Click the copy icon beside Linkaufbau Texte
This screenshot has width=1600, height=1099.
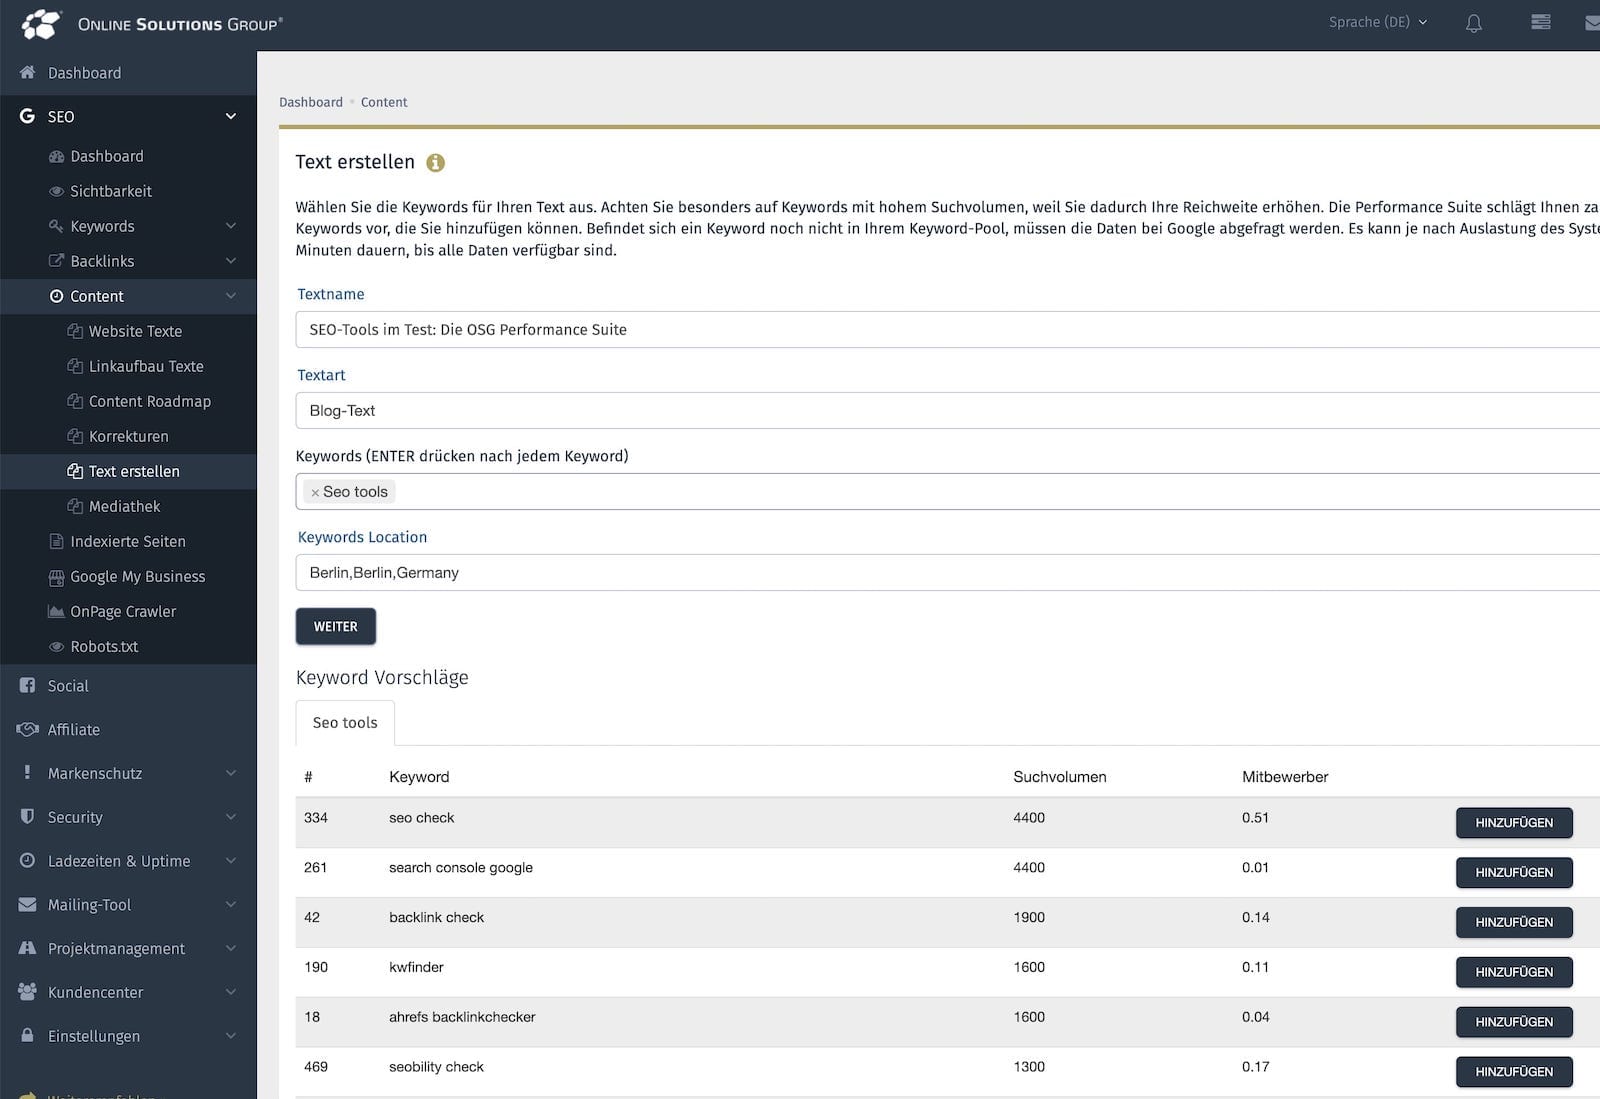pyautogui.click(x=75, y=366)
